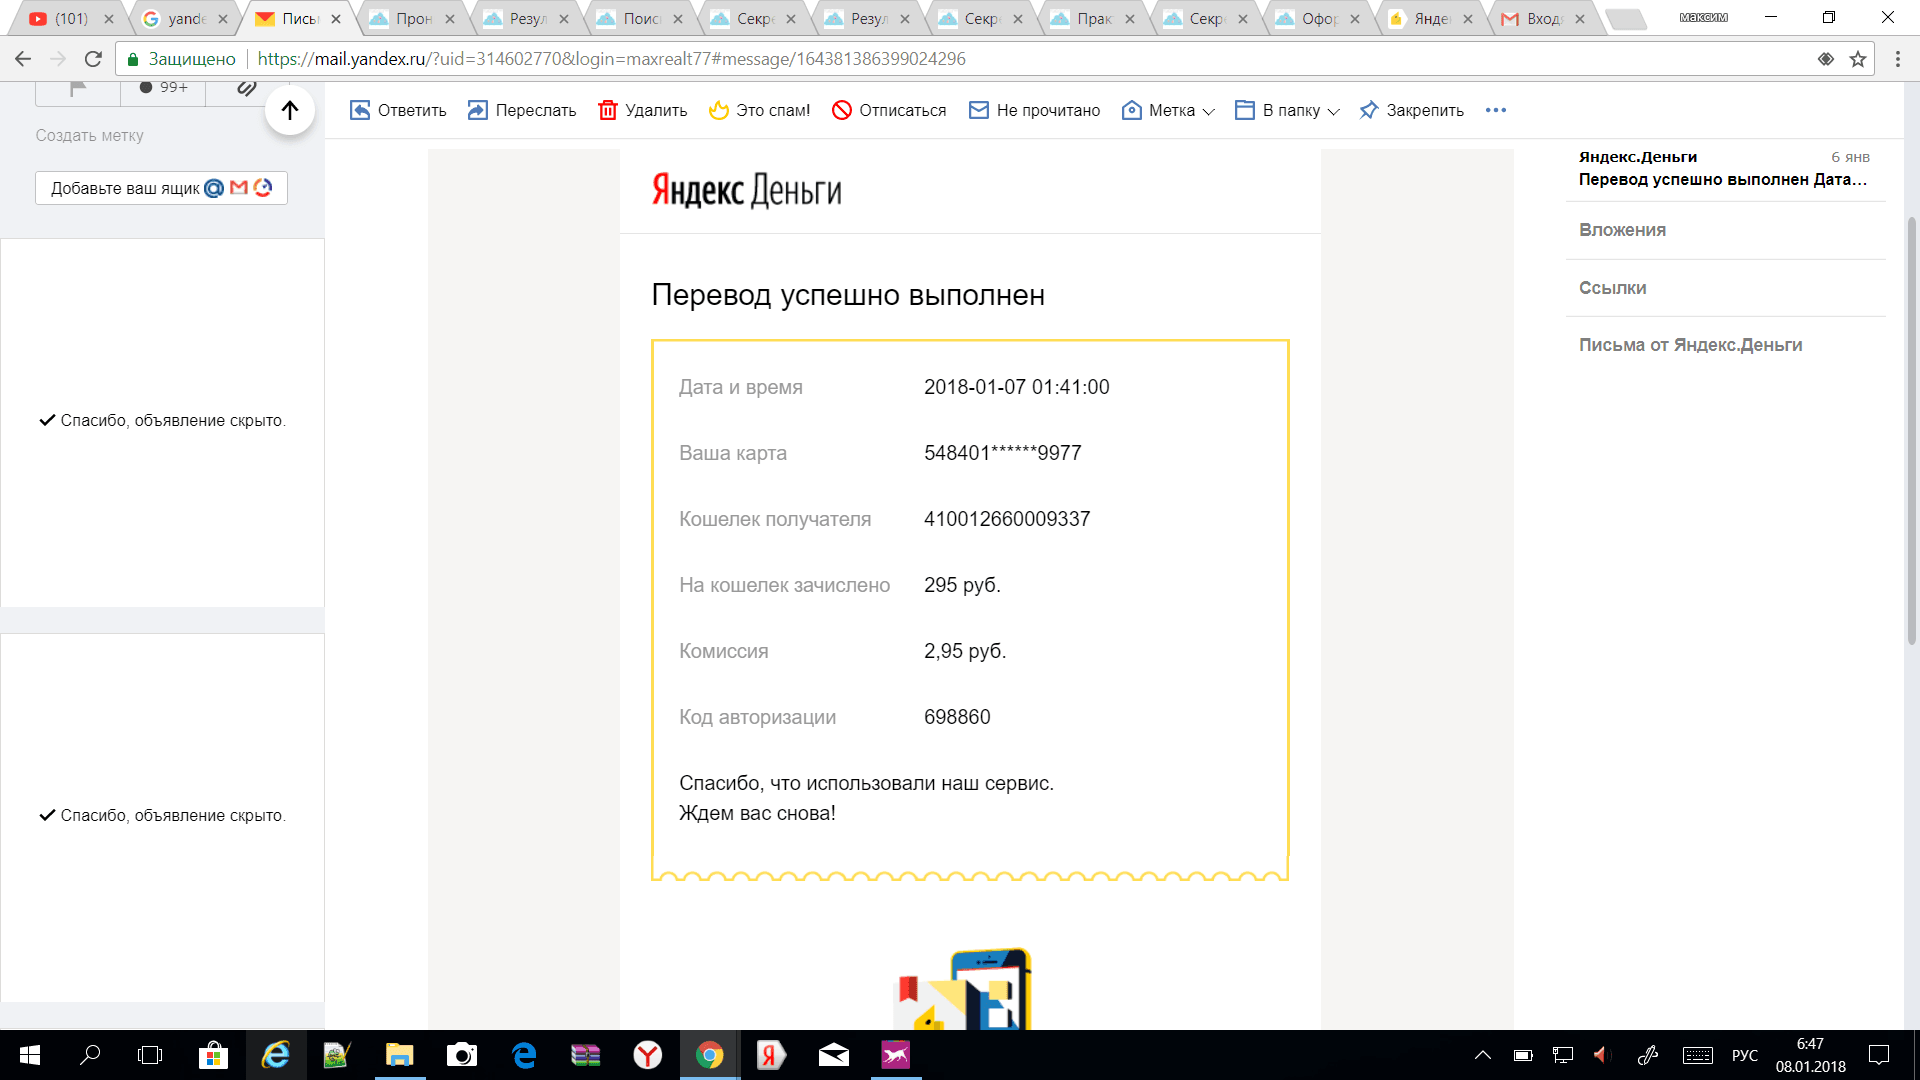Viewport: 1920px width, 1080px height.
Task: Click the volume speaker tray icon
Action: (x=1602, y=1055)
